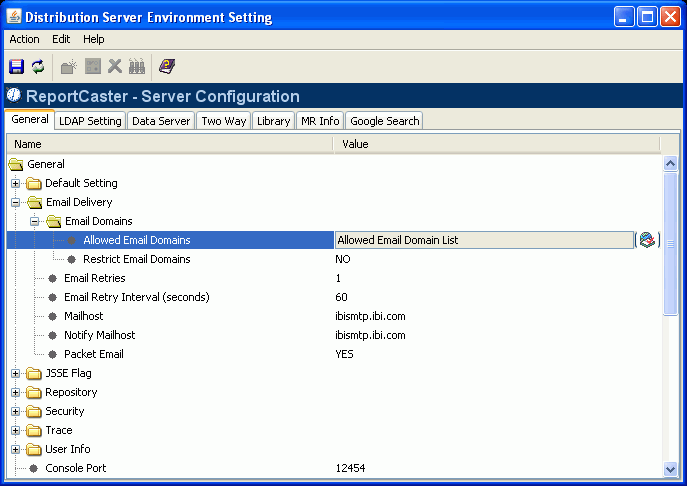Click the grayed configuration toolbar icon
The image size is (687, 486).
(x=93, y=67)
